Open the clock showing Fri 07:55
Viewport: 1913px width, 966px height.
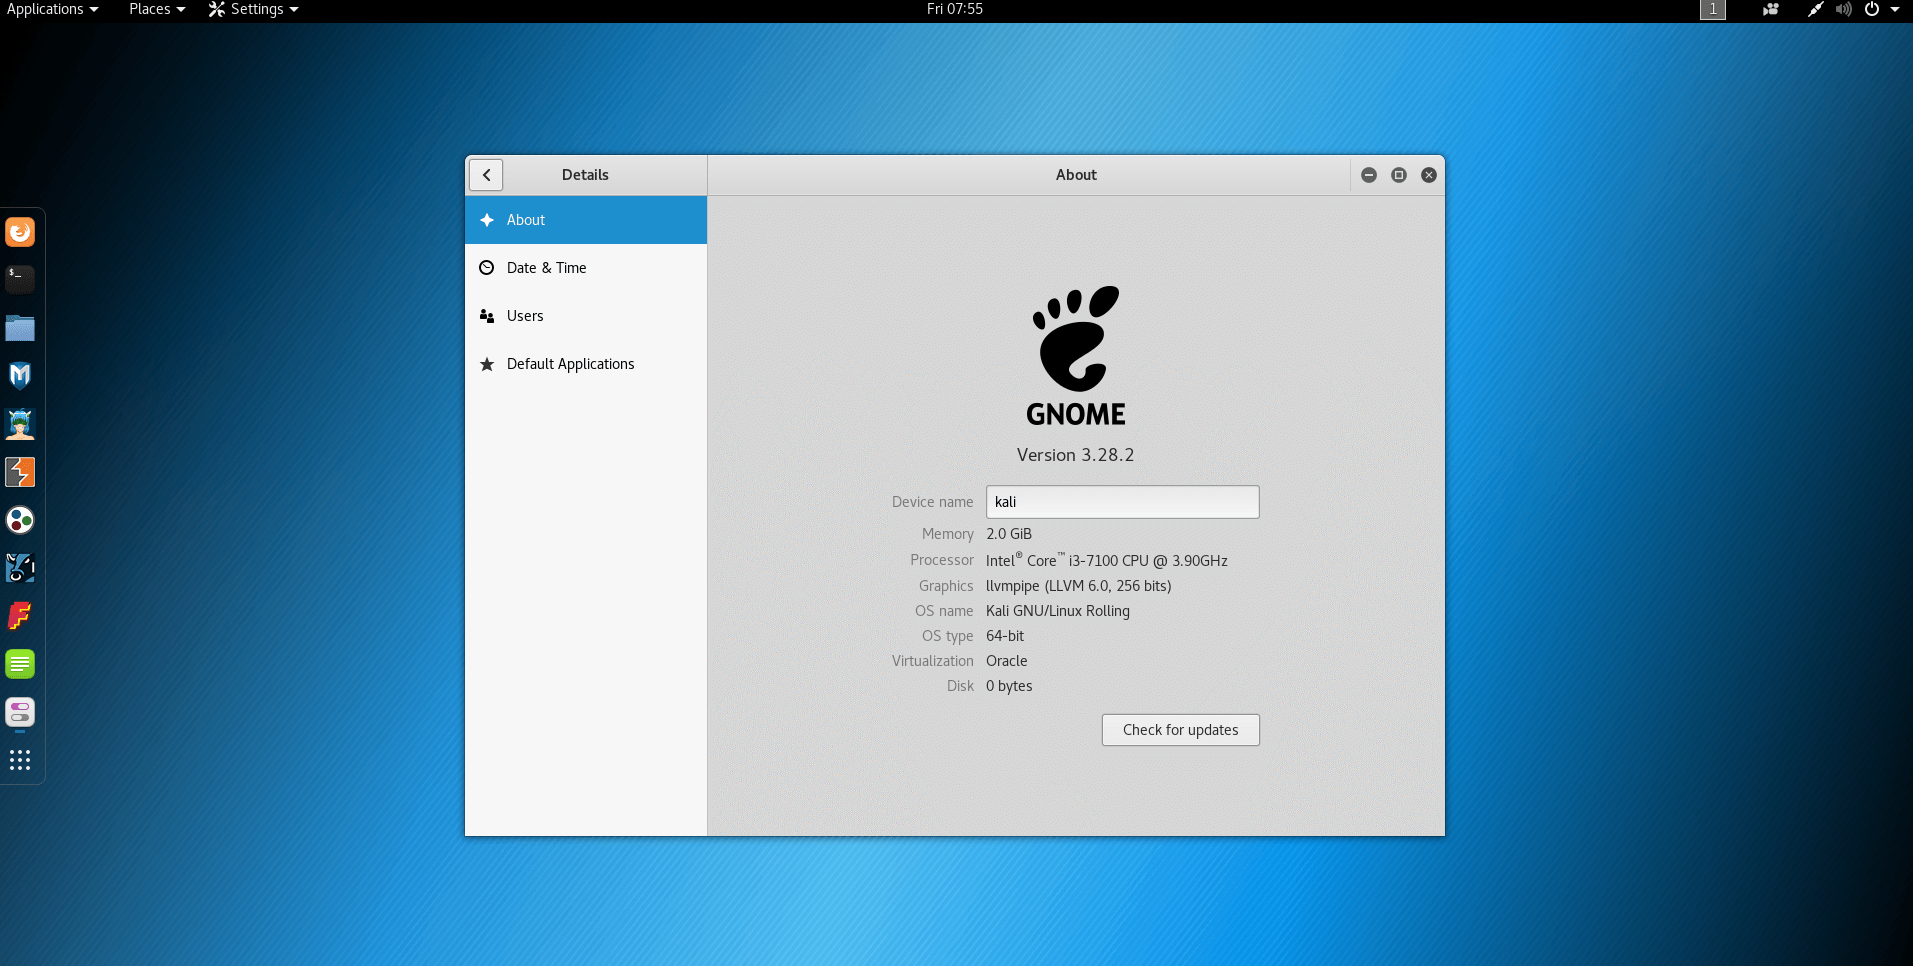955,9
